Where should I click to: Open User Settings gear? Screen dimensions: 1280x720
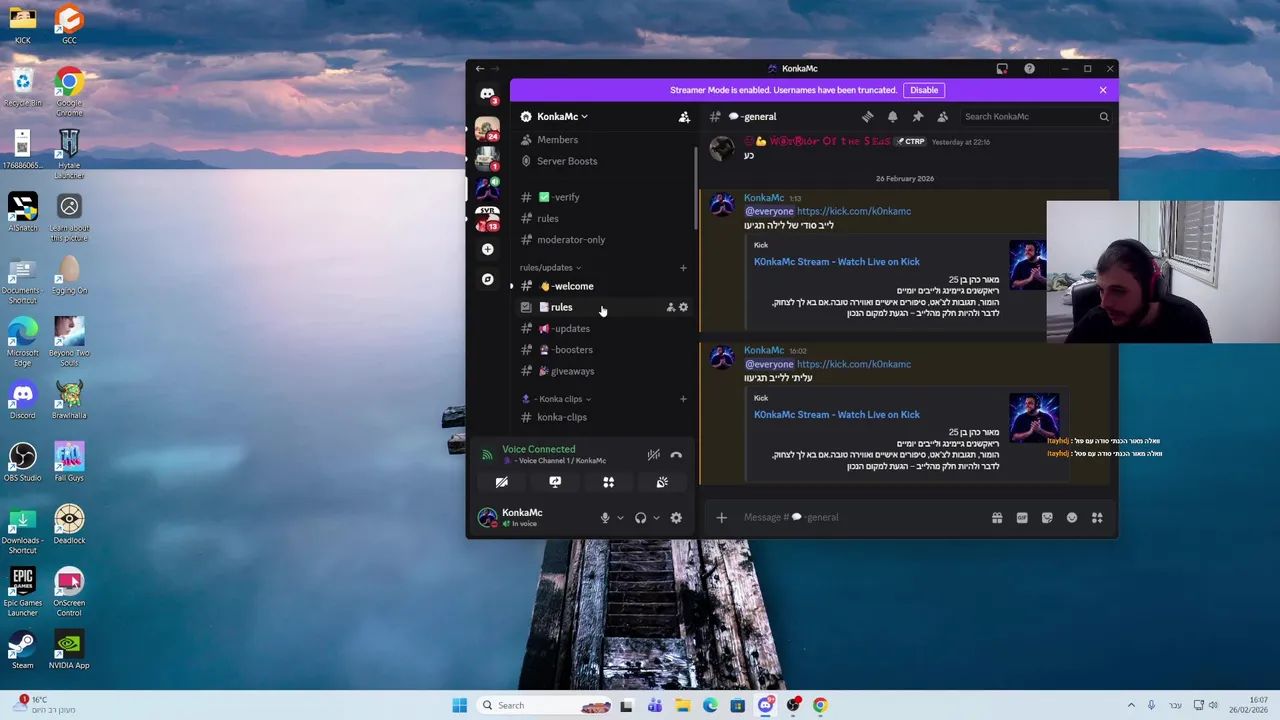pyautogui.click(x=676, y=518)
